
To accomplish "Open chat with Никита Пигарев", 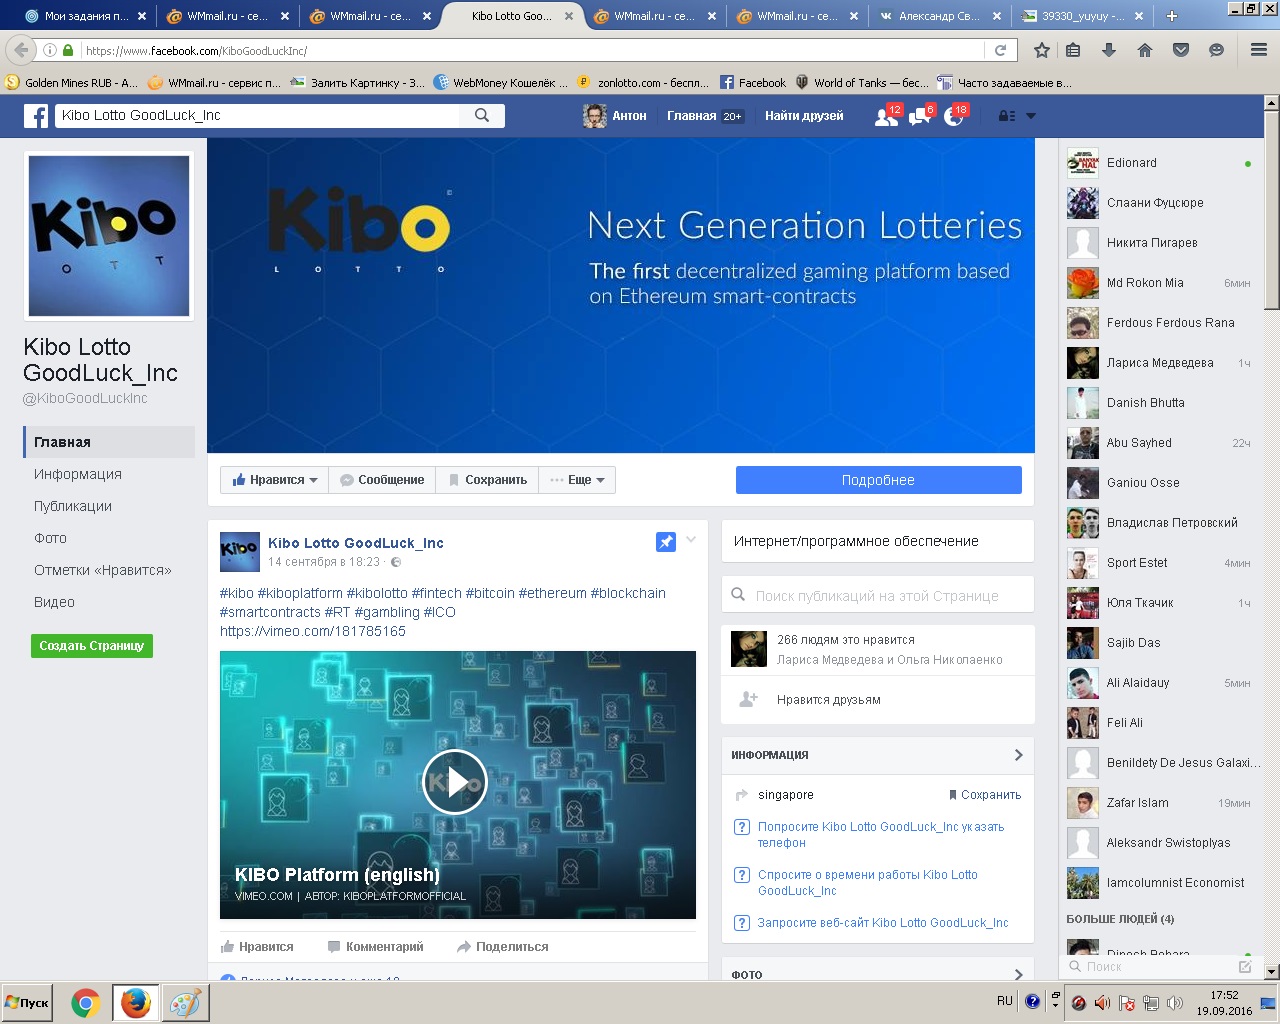I will 1160,243.
